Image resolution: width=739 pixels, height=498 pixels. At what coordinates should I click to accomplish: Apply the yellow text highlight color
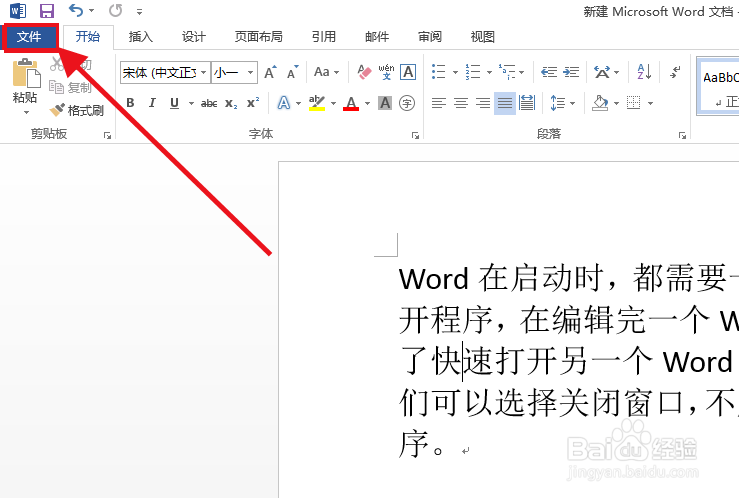point(317,103)
